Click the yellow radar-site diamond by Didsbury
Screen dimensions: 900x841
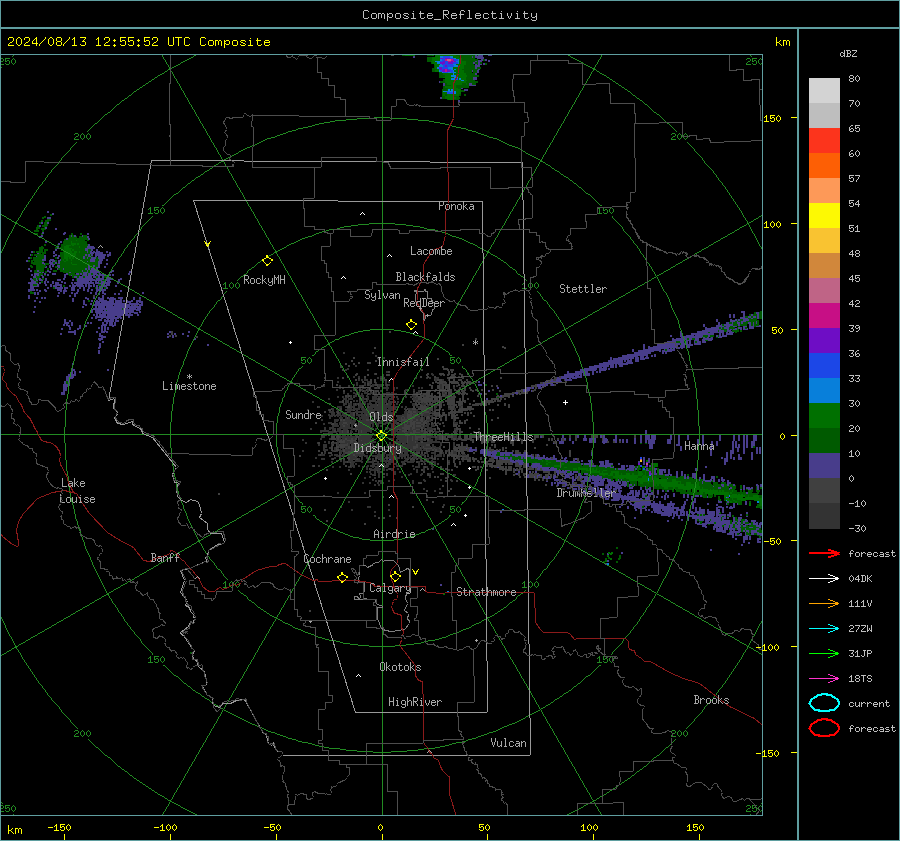(x=381, y=436)
